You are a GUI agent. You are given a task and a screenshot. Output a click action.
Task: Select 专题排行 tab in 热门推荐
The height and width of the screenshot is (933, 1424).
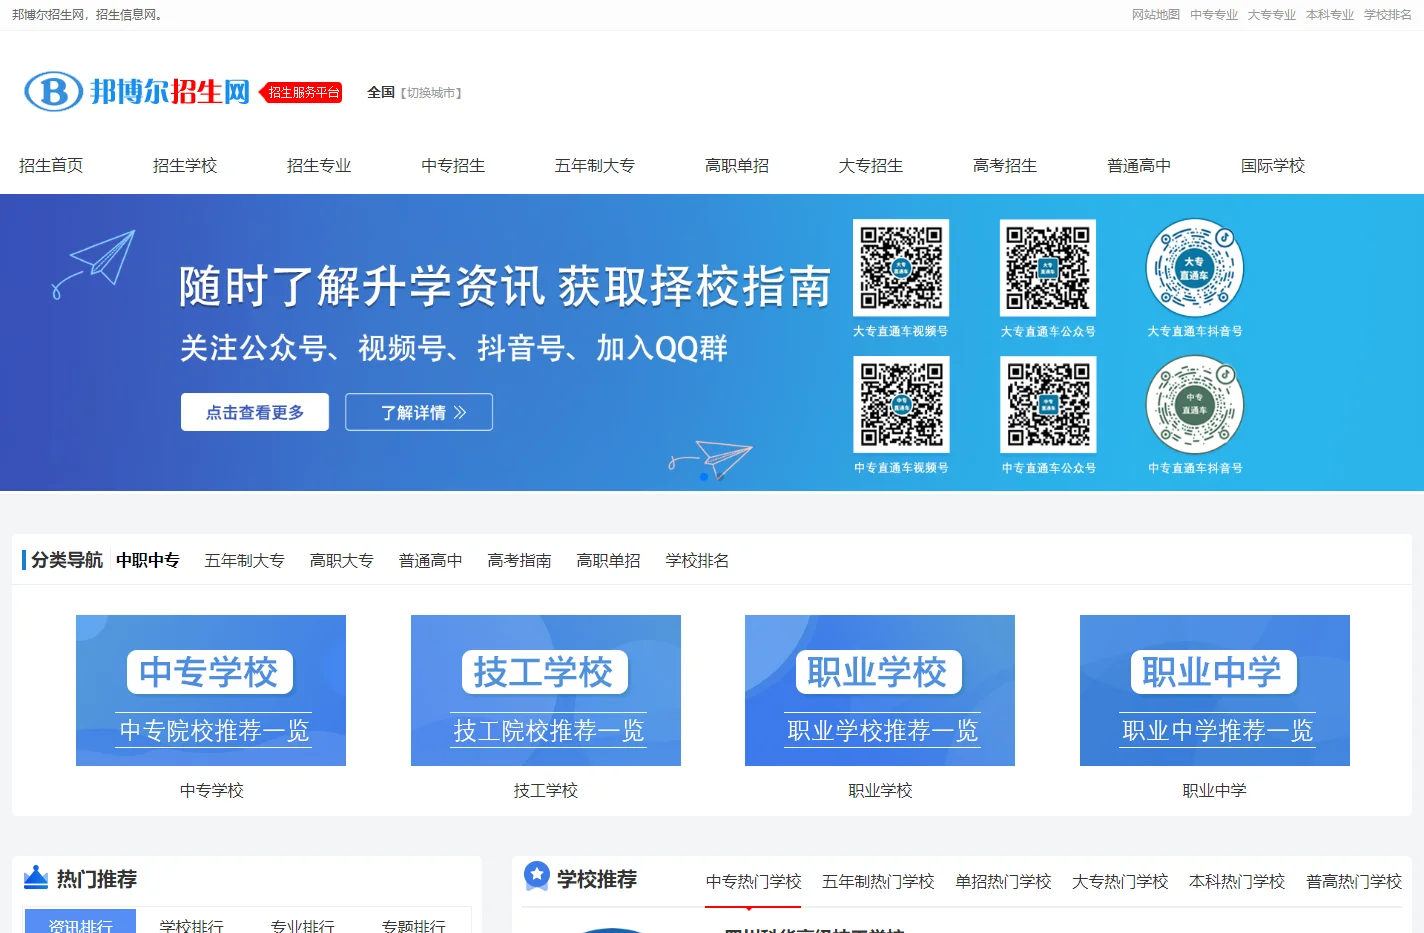click(414, 924)
